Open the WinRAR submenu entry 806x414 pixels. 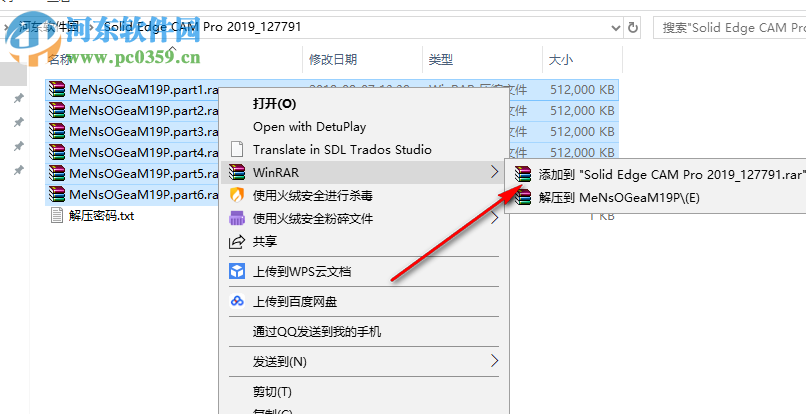click(364, 172)
